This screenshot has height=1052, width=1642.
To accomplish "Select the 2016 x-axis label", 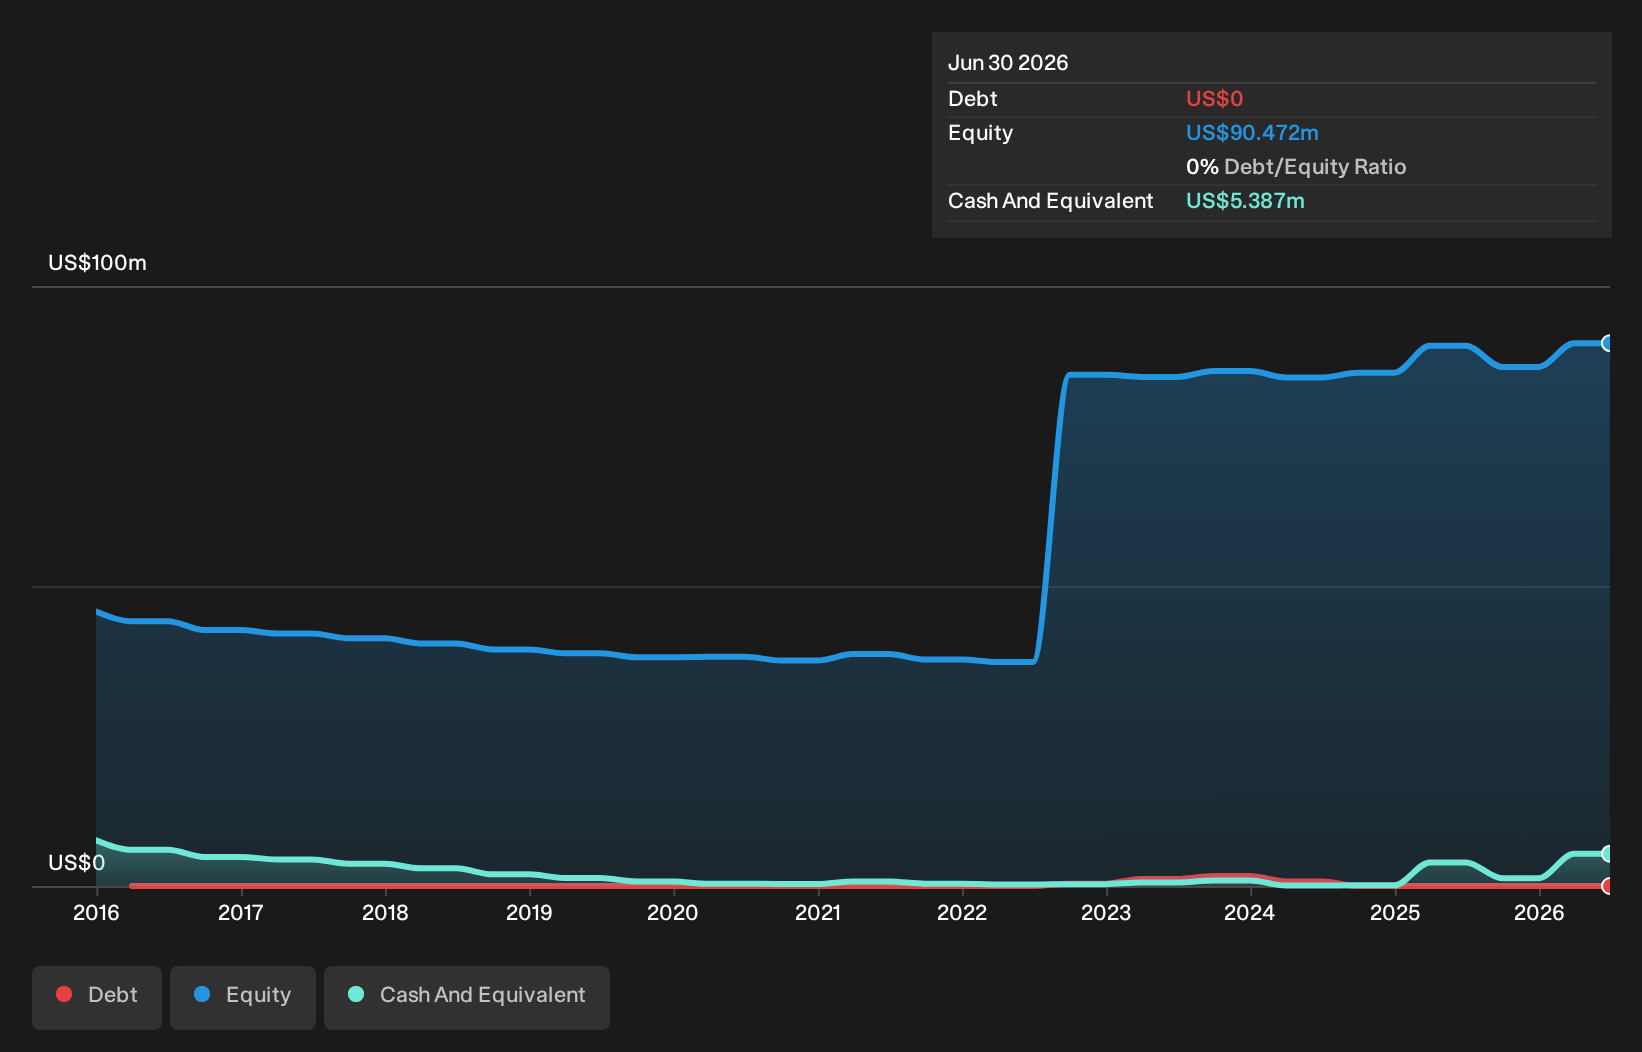I will click(96, 912).
